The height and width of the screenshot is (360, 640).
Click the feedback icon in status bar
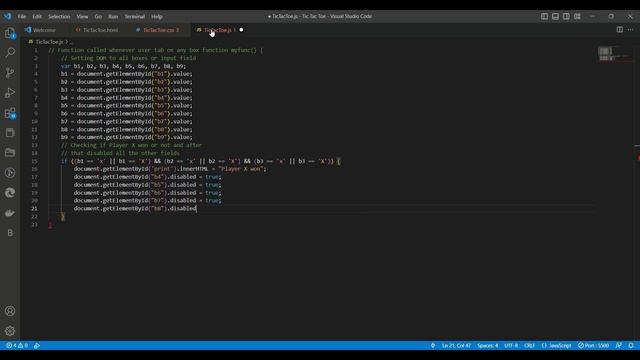coord(619,345)
